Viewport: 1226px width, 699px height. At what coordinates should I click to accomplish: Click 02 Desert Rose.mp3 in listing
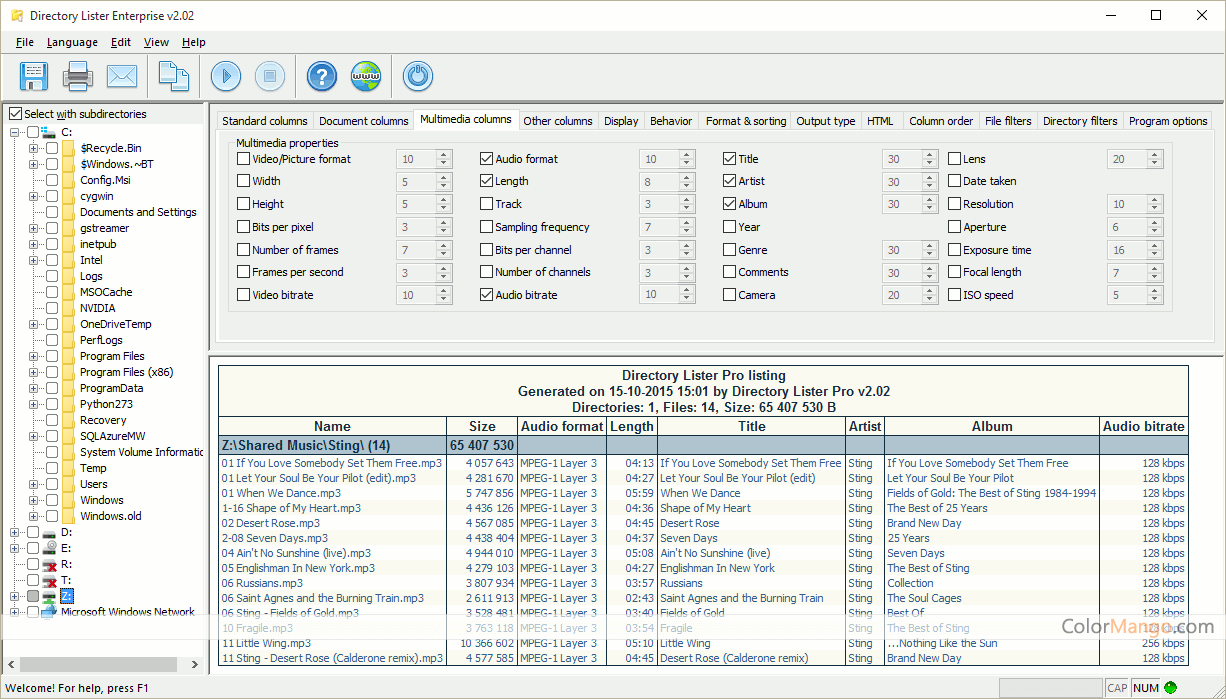(x=271, y=523)
